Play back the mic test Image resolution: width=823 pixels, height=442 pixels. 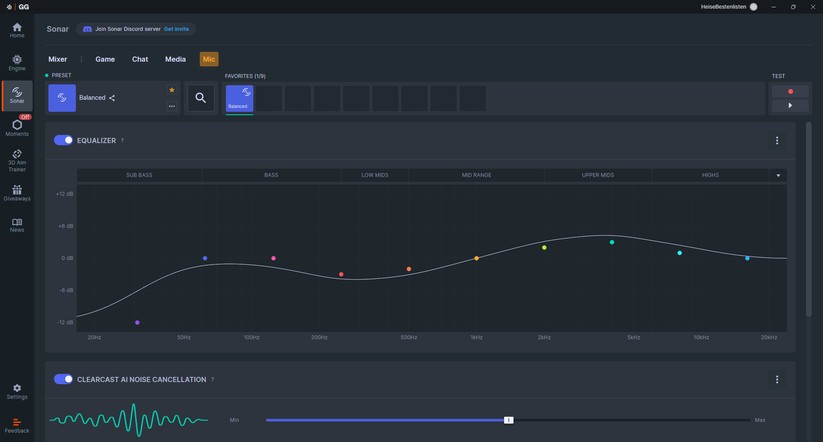point(790,106)
